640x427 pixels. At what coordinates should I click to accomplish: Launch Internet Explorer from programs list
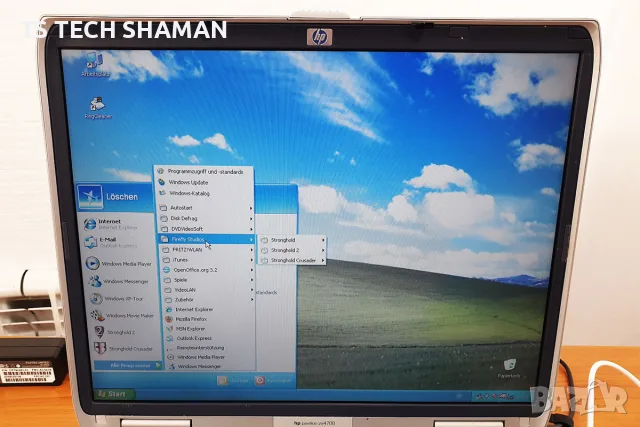tap(209, 309)
